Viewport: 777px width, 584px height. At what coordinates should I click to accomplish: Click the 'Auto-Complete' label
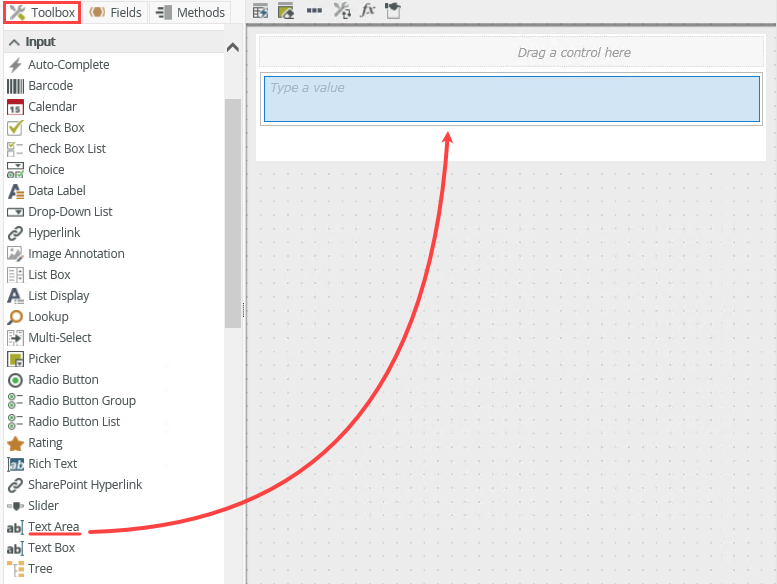(x=69, y=65)
